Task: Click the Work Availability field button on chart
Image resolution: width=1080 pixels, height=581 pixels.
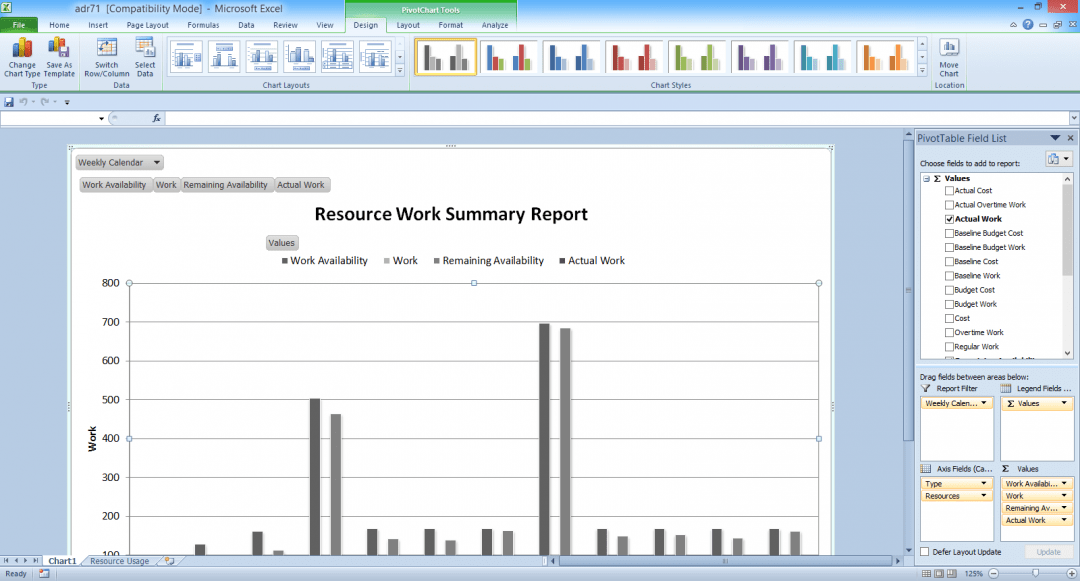Action: click(x=115, y=184)
